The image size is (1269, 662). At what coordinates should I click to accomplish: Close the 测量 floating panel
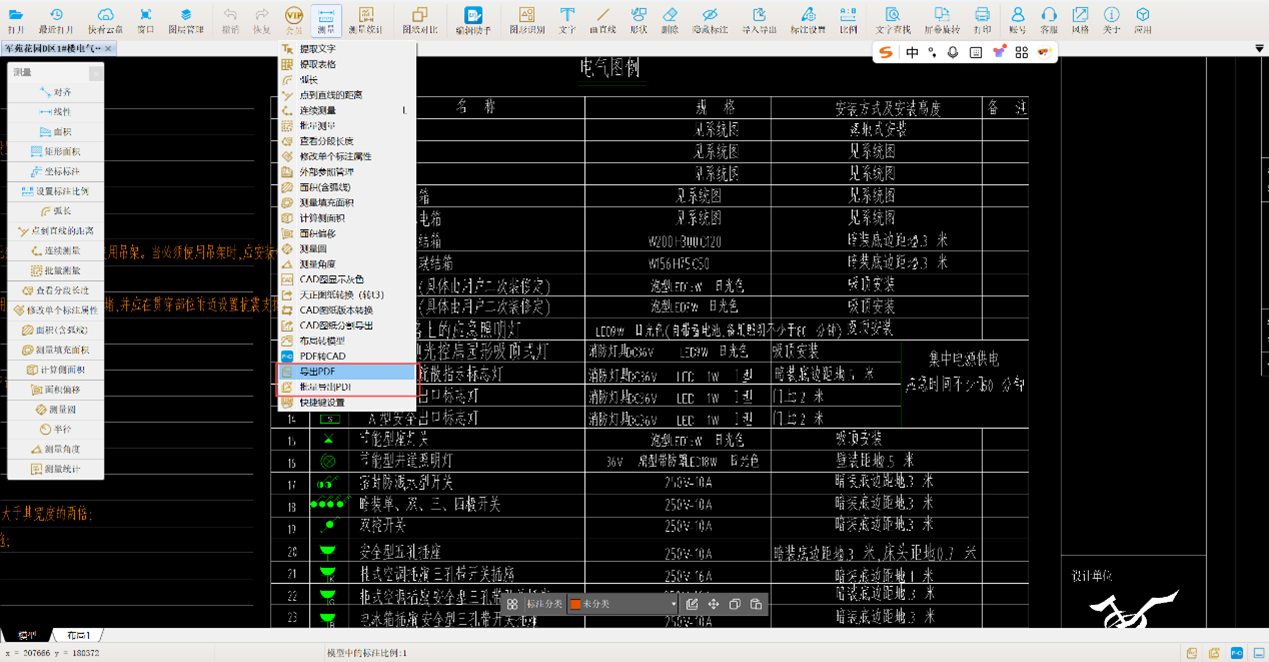pyautogui.click(x=96, y=73)
